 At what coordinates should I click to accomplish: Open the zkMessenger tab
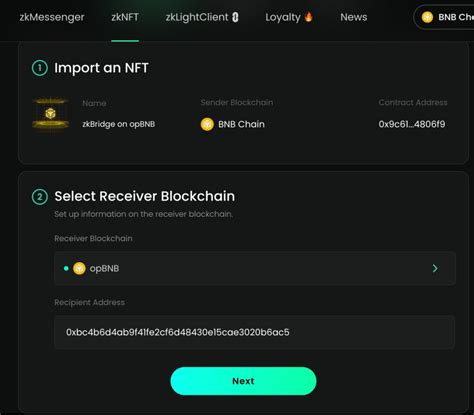click(52, 17)
